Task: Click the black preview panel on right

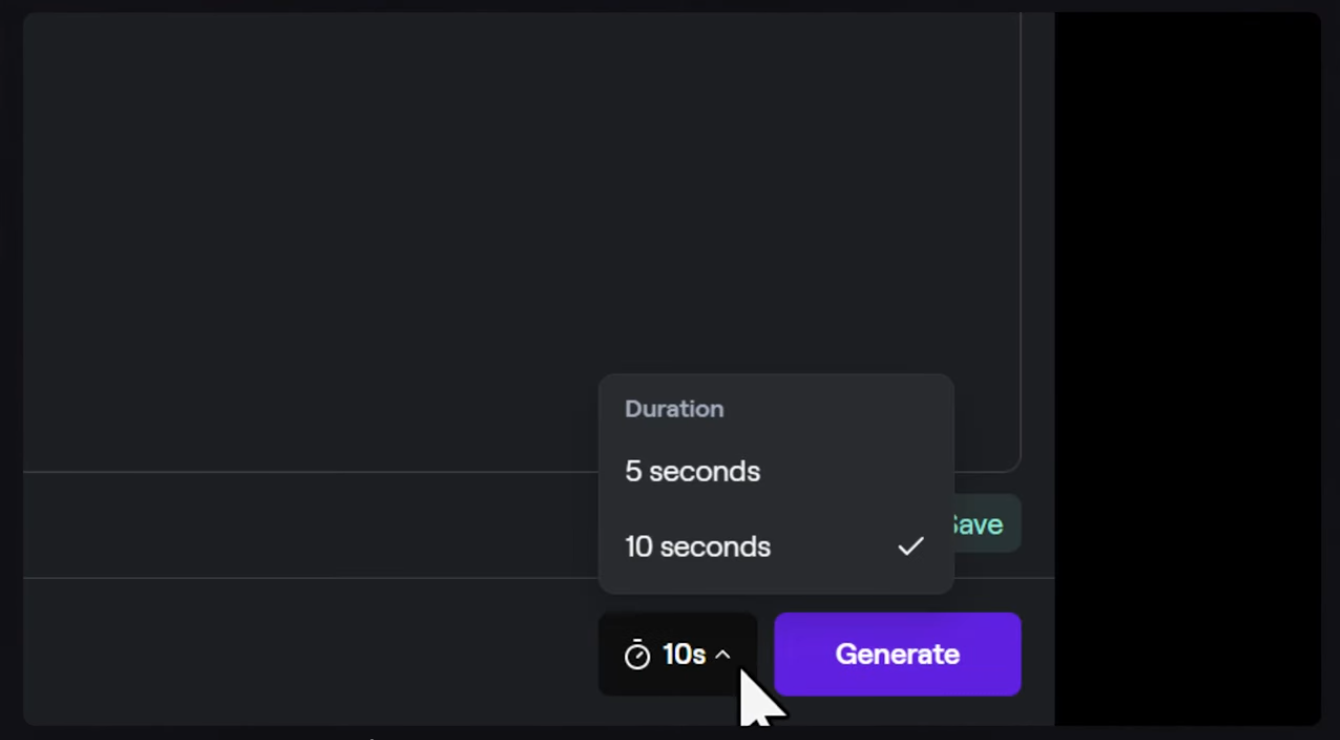Action: pyautogui.click(x=1188, y=368)
